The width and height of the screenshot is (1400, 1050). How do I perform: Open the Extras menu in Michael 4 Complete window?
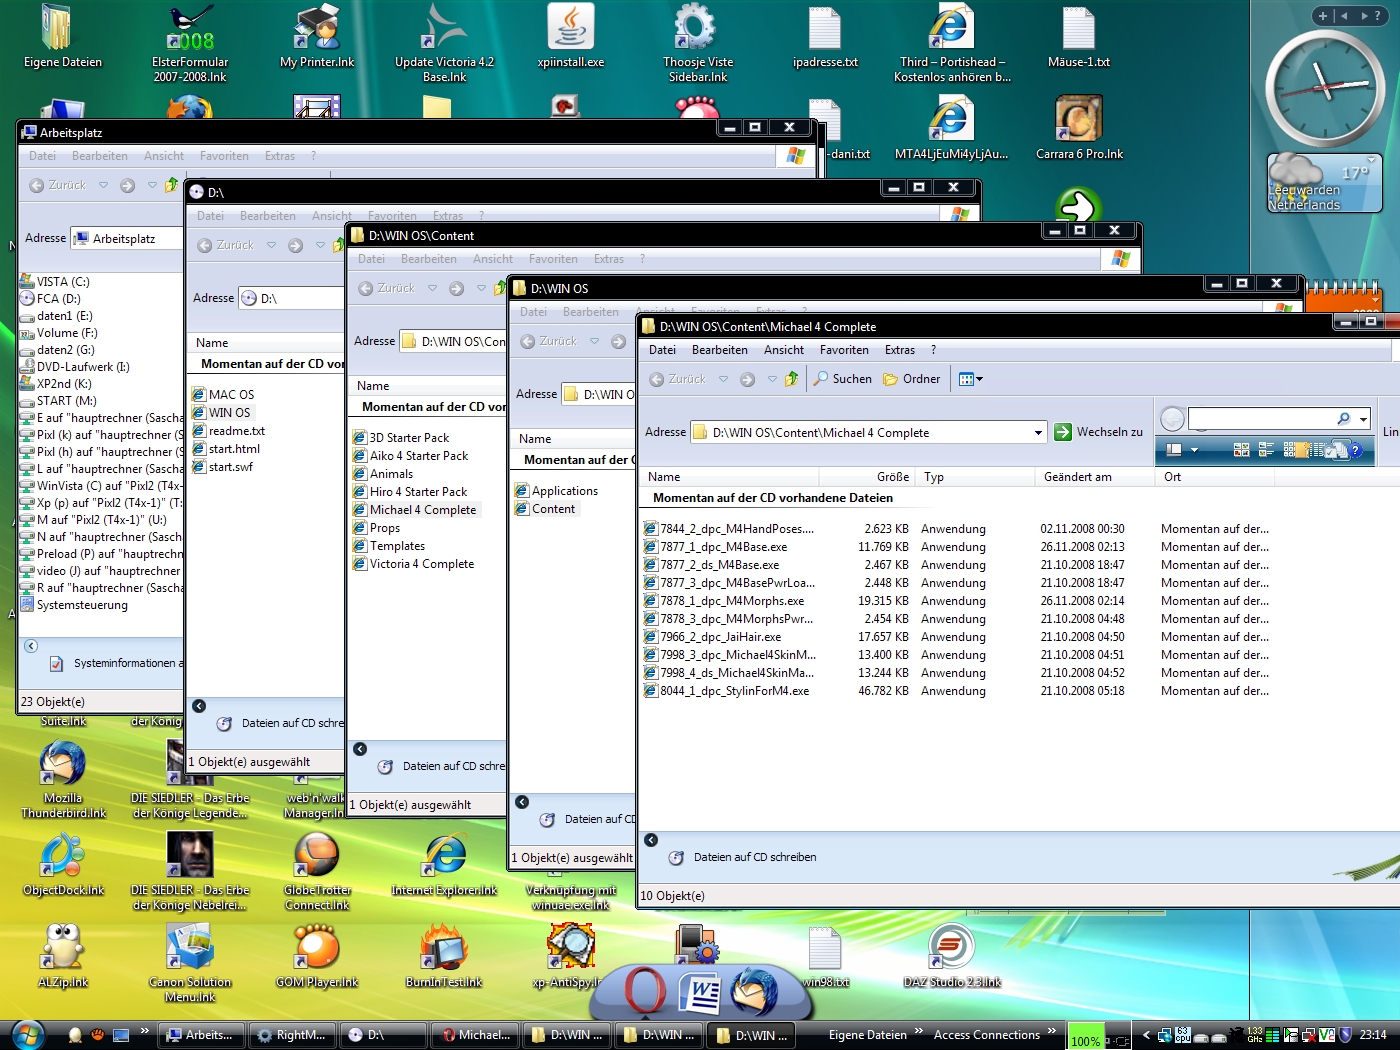(x=899, y=350)
